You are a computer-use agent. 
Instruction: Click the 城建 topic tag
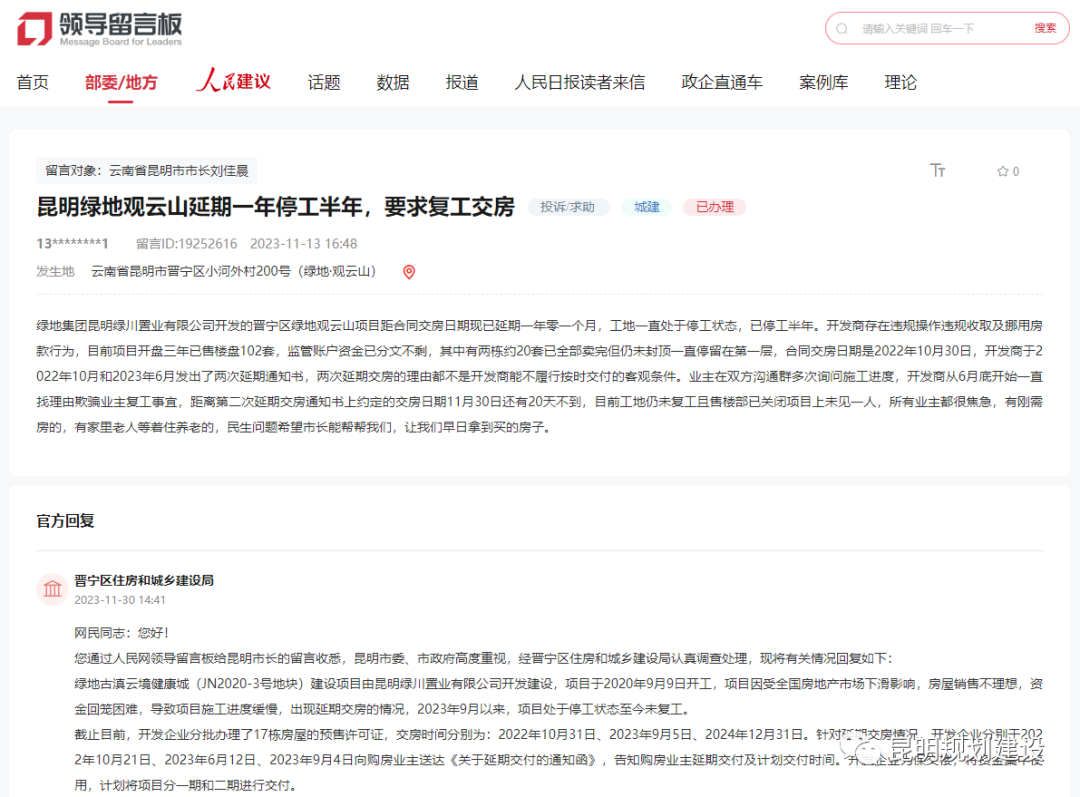coord(646,206)
